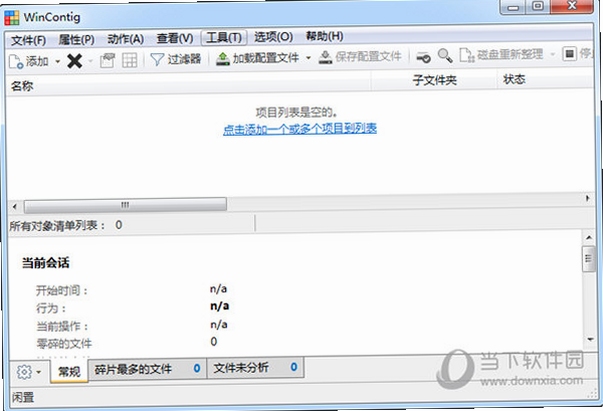603x411 pixels.
Task: Click the horizontal scrollbar left arrow
Action: pos(15,206)
